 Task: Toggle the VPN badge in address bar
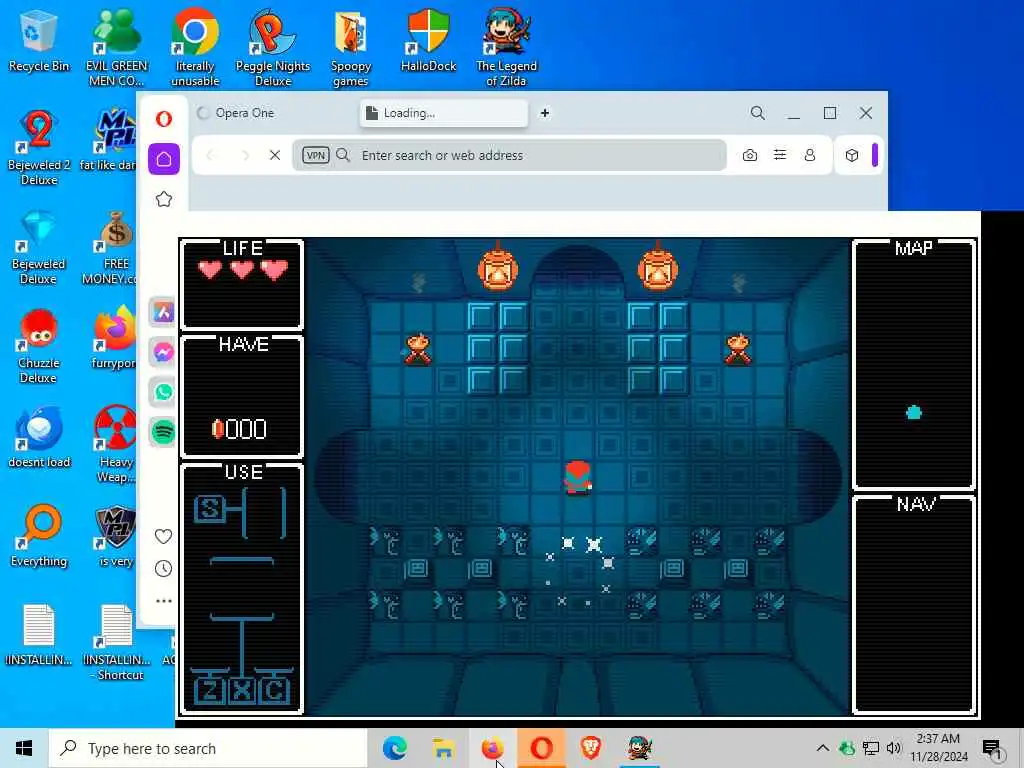pyautogui.click(x=315, y=155)
